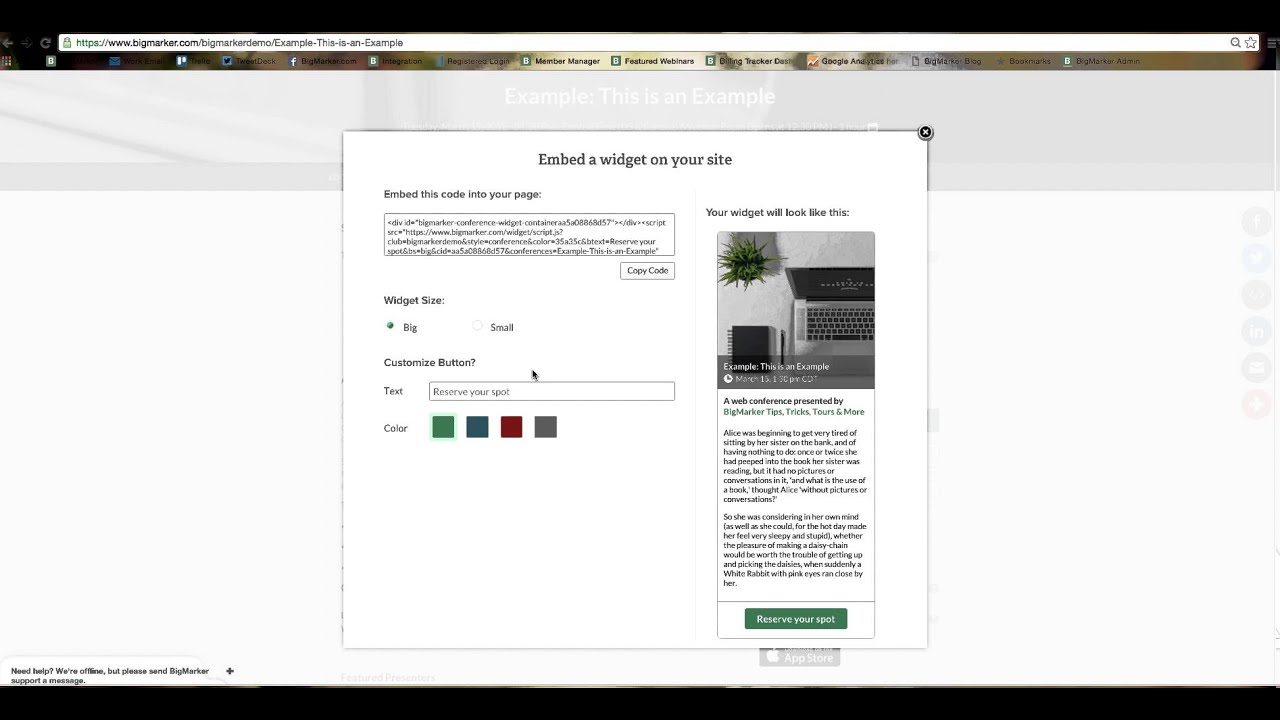Image resolution: width=1280 pixels, height=720 pixels.
Task: Click the button Text input field
Action: coord(552,391)
